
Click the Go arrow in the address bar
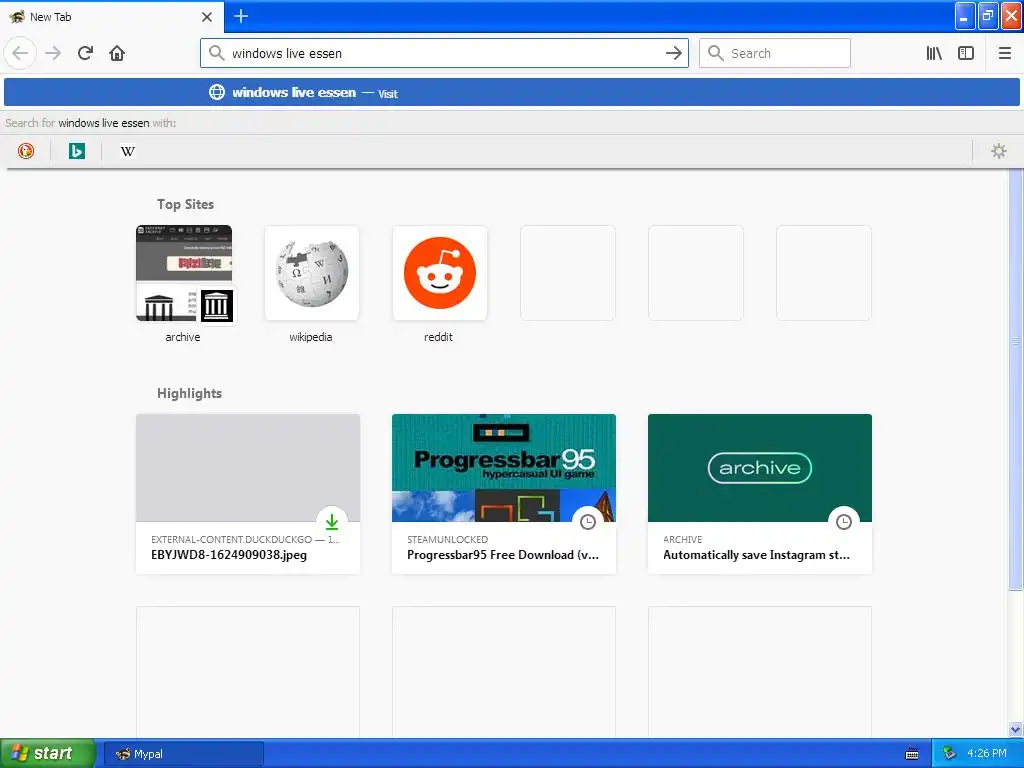673,53
